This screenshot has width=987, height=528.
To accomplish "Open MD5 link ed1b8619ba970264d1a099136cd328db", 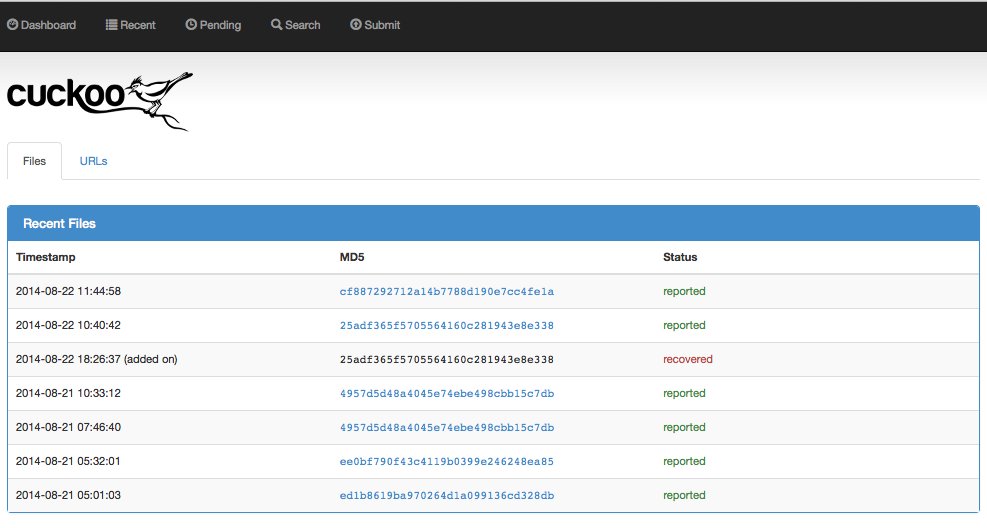I will coord(447,495).
